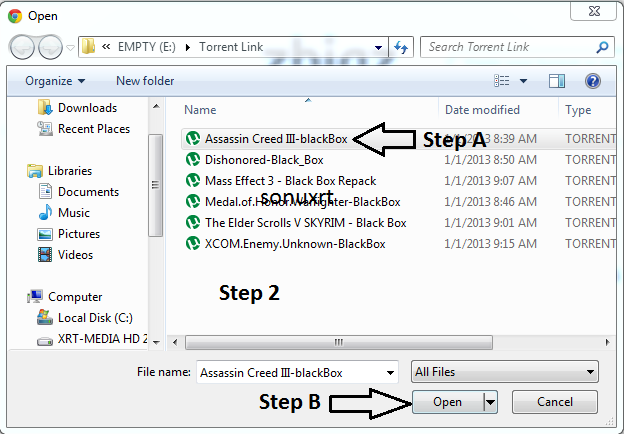This screenshot has height=441, width=625.
Task: Select Assassin Creed III-blackBox torrent file
Action: [x=276, y=139]
